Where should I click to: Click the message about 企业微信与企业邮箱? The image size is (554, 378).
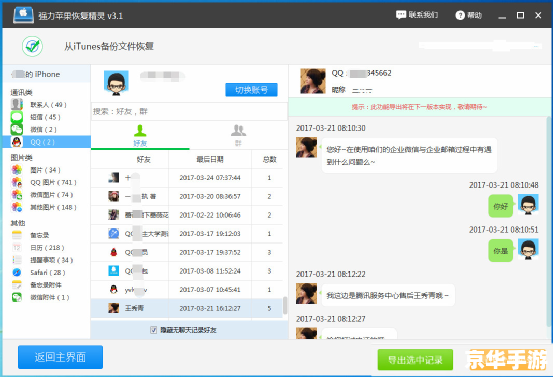tap(409, 156)
